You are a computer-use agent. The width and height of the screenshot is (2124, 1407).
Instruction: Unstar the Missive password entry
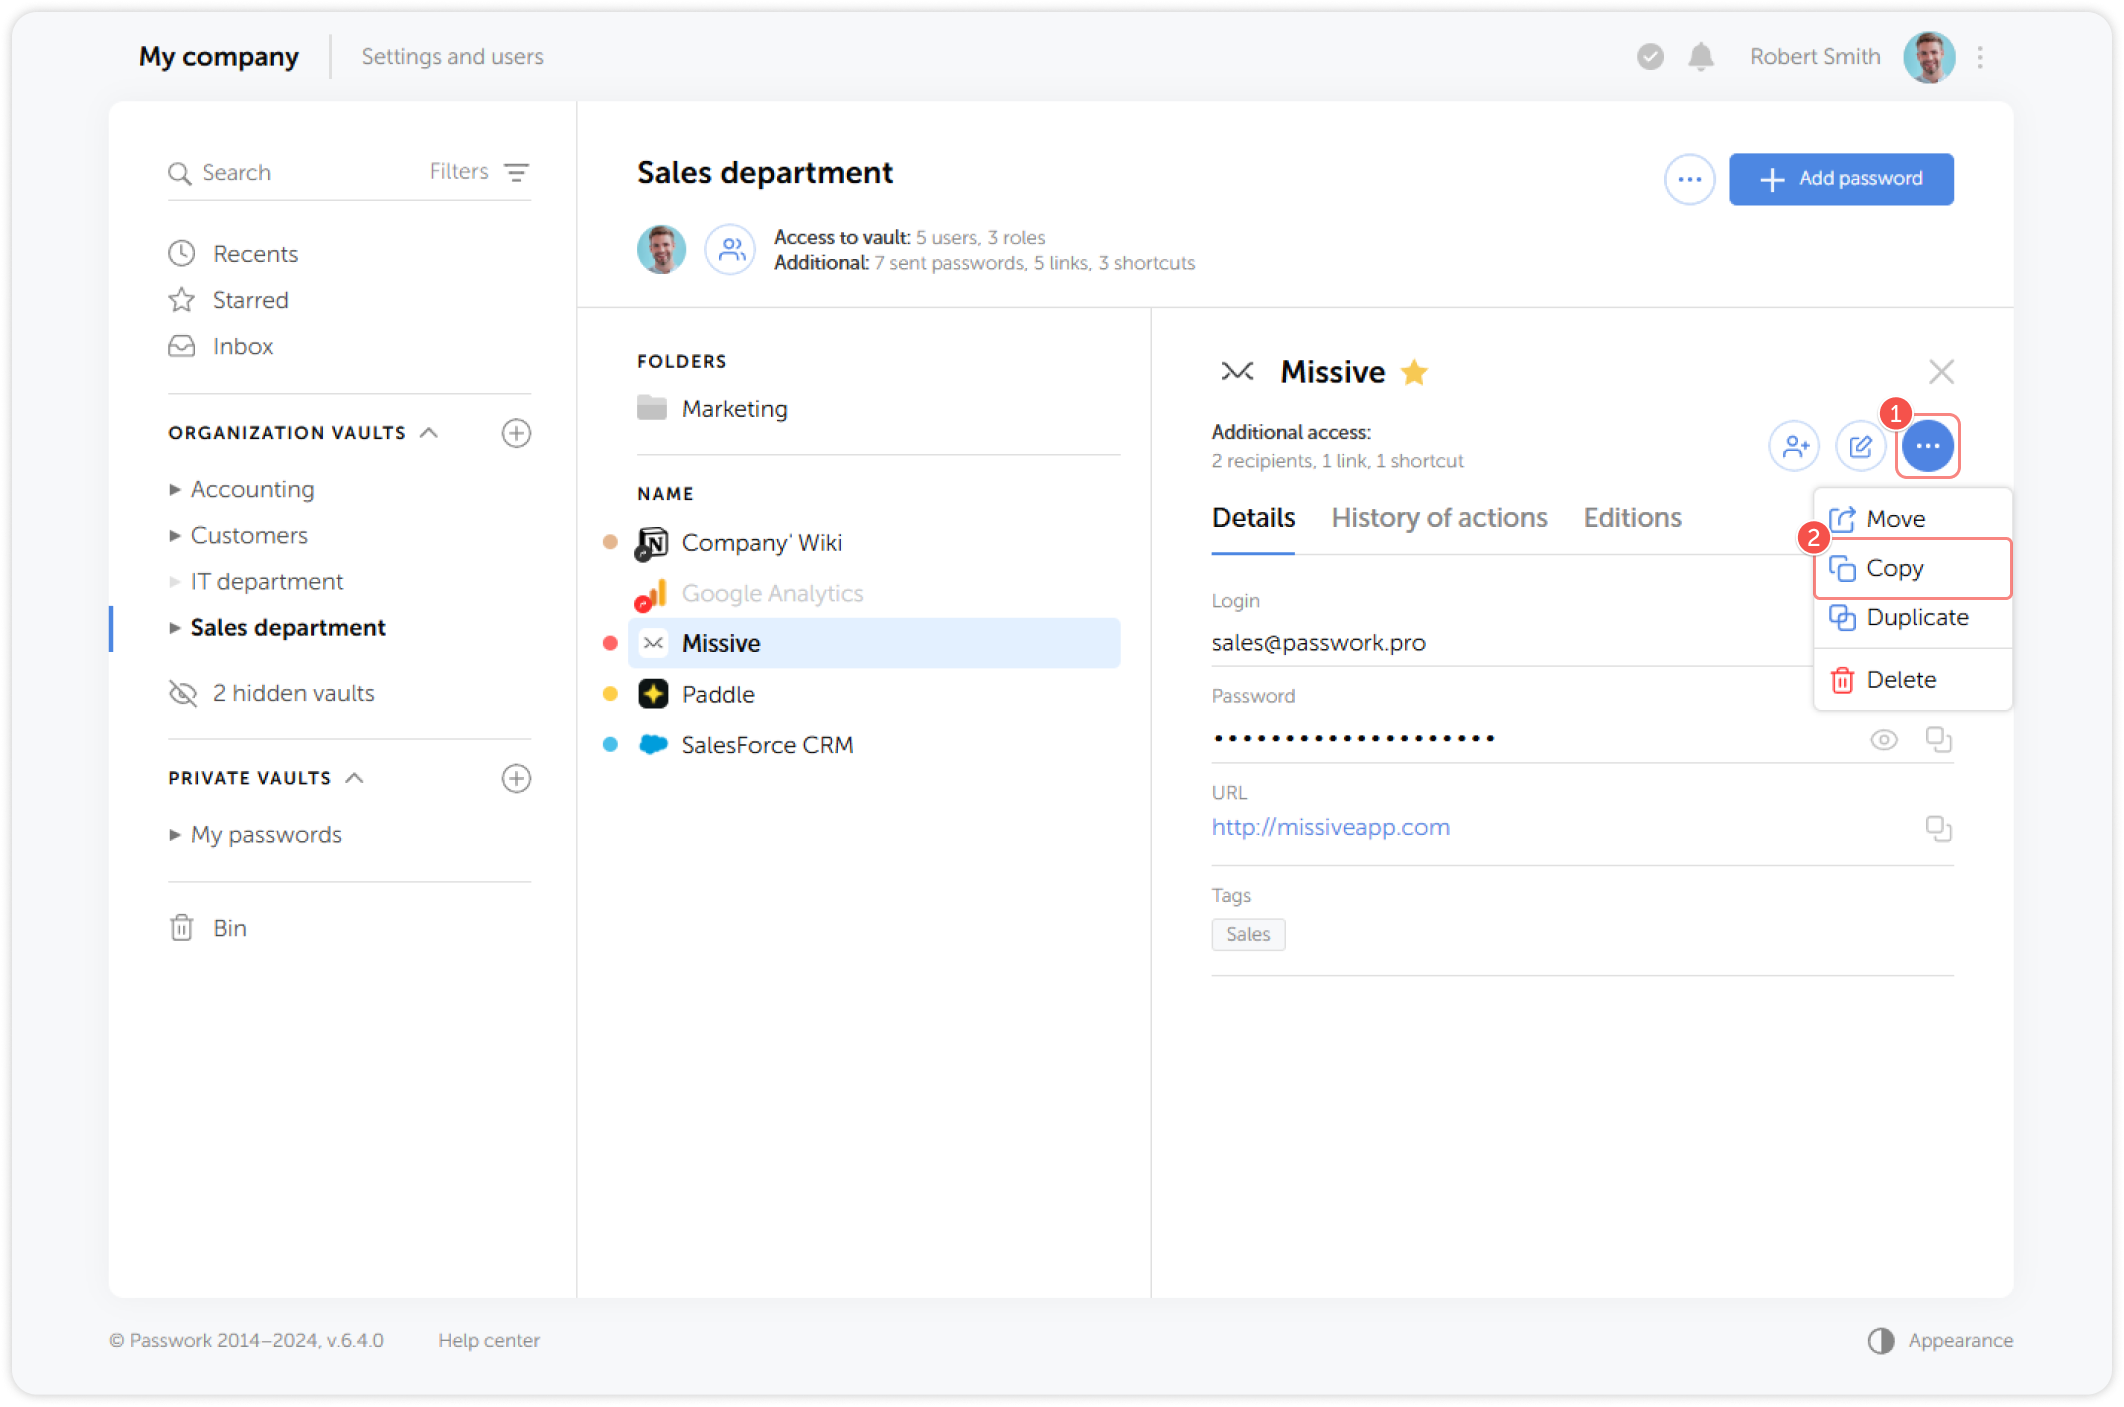tap(1415, 371)
